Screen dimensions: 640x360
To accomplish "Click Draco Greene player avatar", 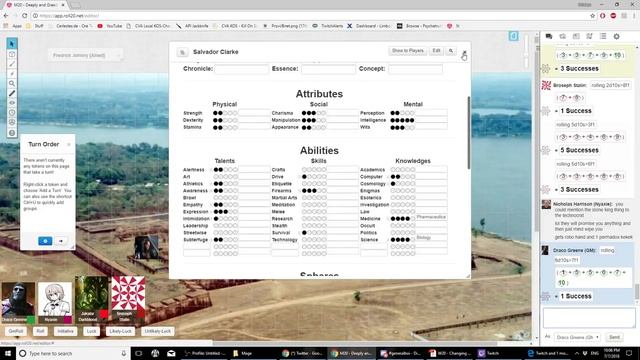I will pos(18,300).
